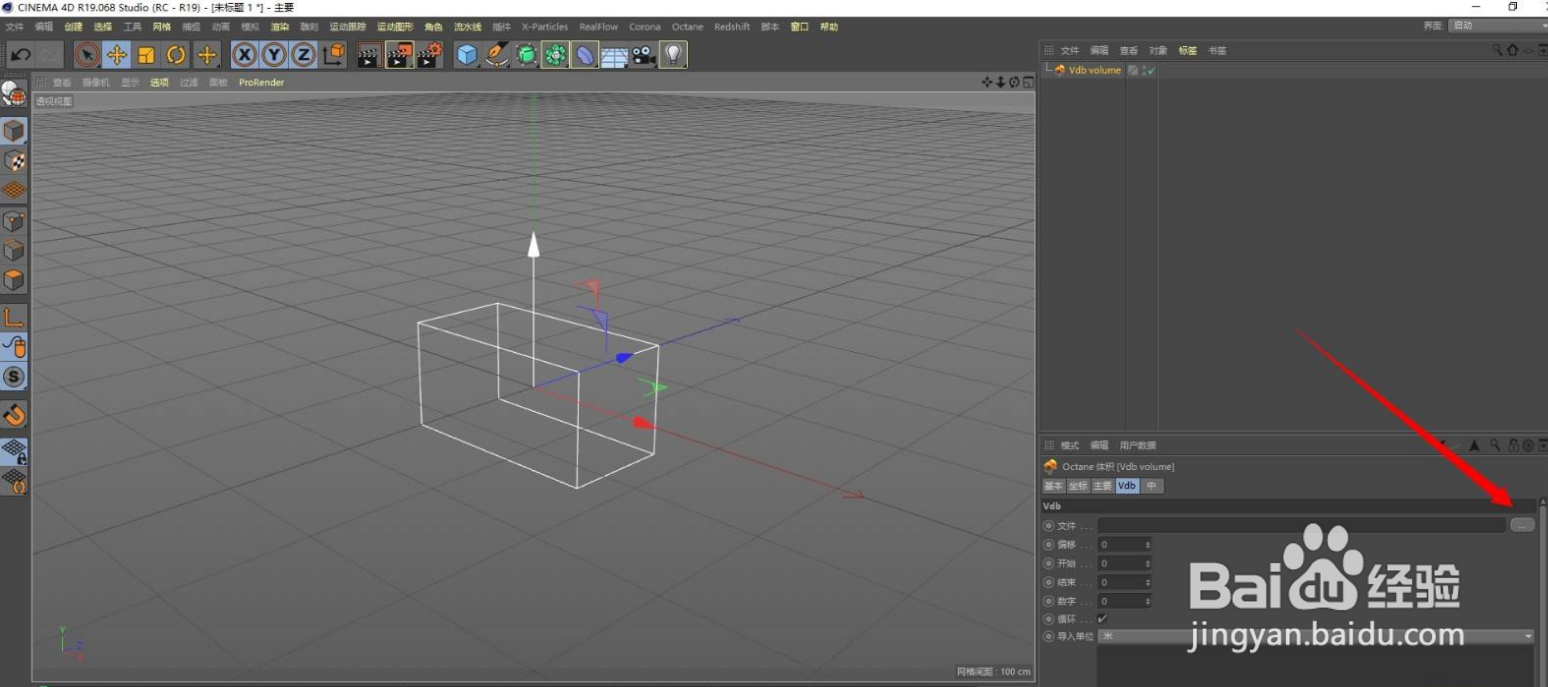Toggle Locked Workplane icon
Viewport: 1548px width, 687px height.
point(14,451)
